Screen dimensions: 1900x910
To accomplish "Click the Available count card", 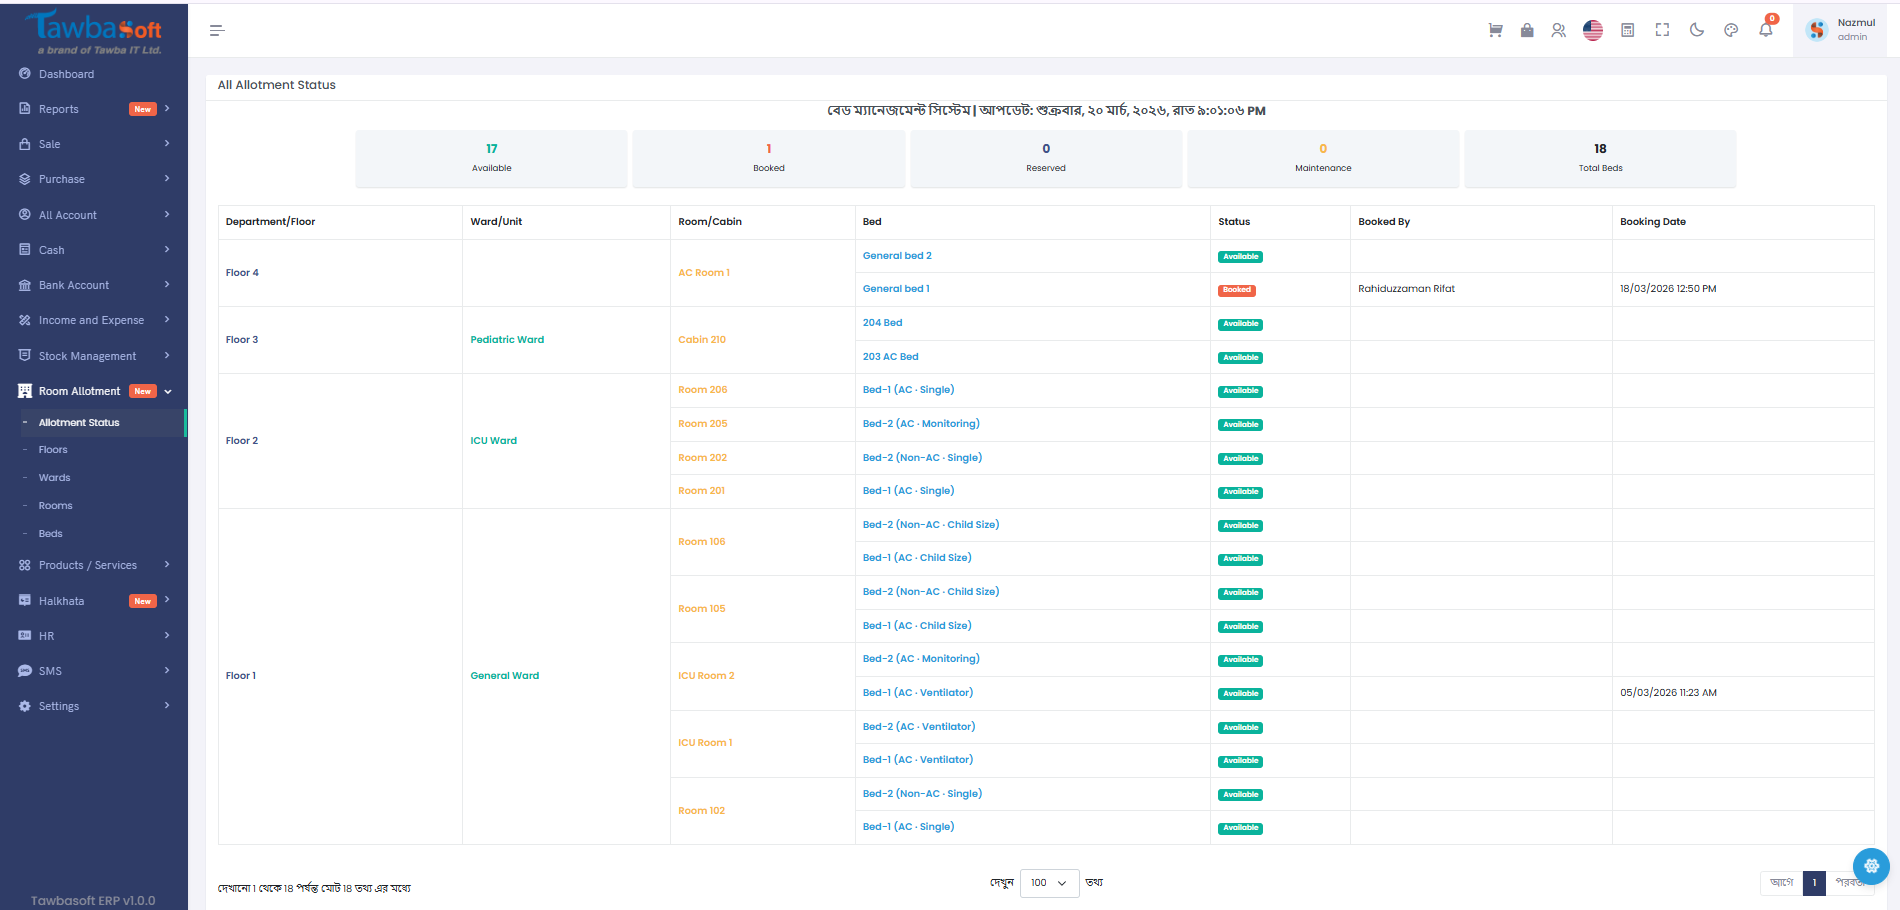I will [491, 158].
